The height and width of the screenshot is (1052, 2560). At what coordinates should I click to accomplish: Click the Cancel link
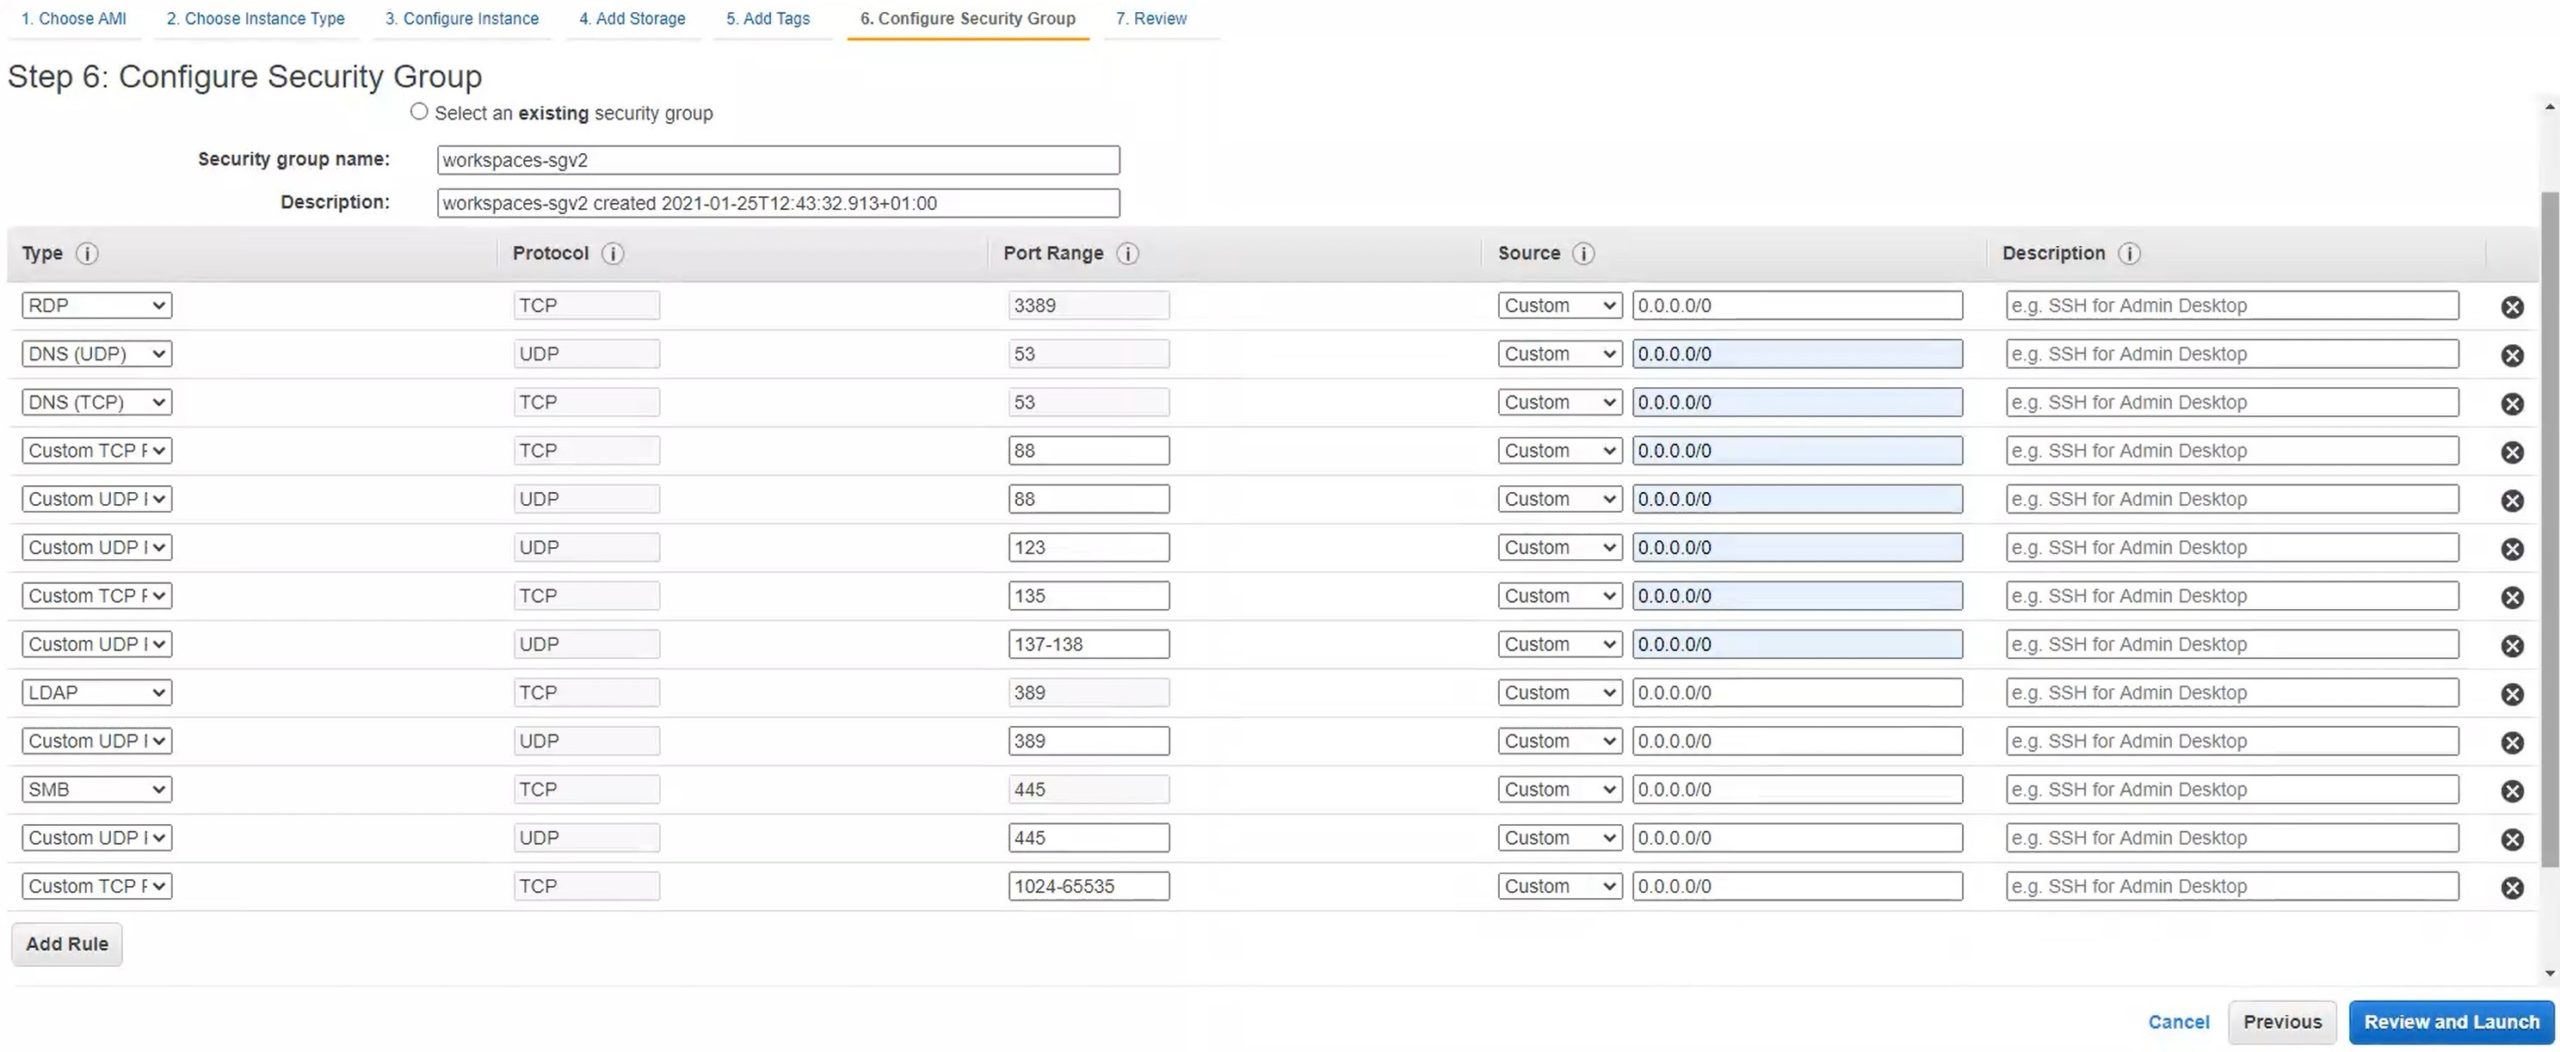(2178, 1022)
